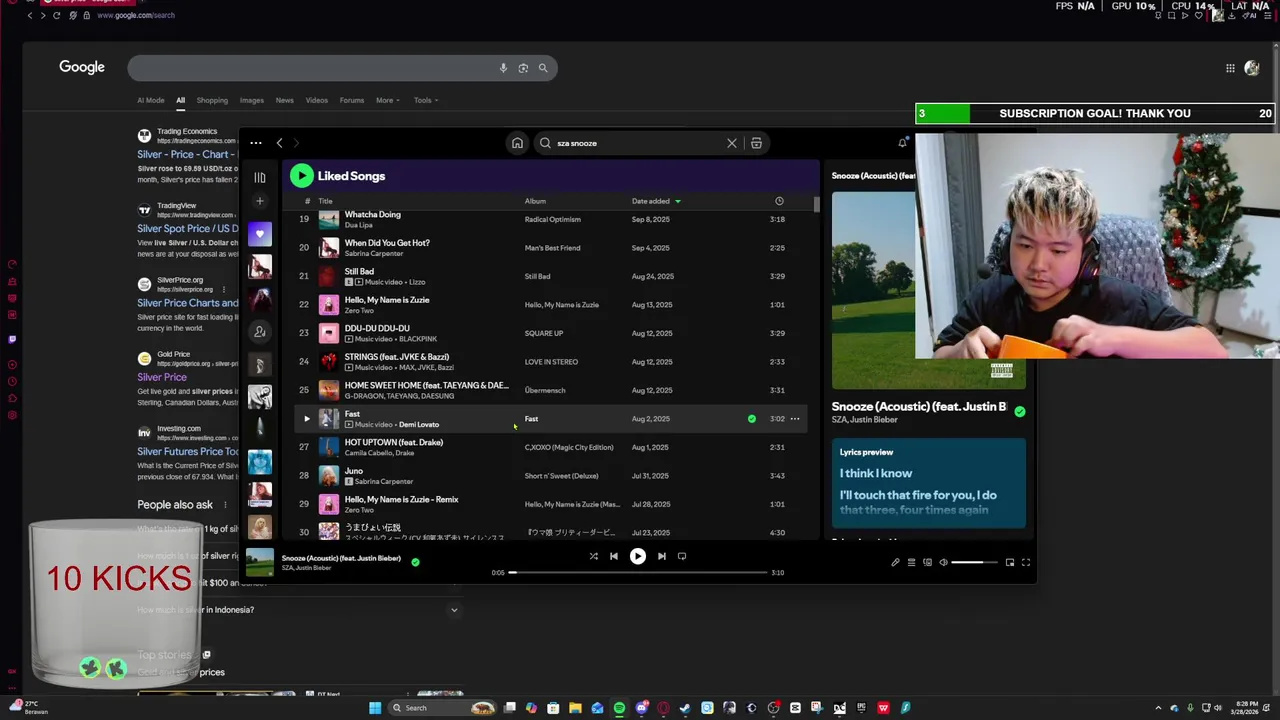Open Spotify Browse icon next to search
Viewport: 1280px width, 720px height.
pyautogui.click(x=756, y=143)
